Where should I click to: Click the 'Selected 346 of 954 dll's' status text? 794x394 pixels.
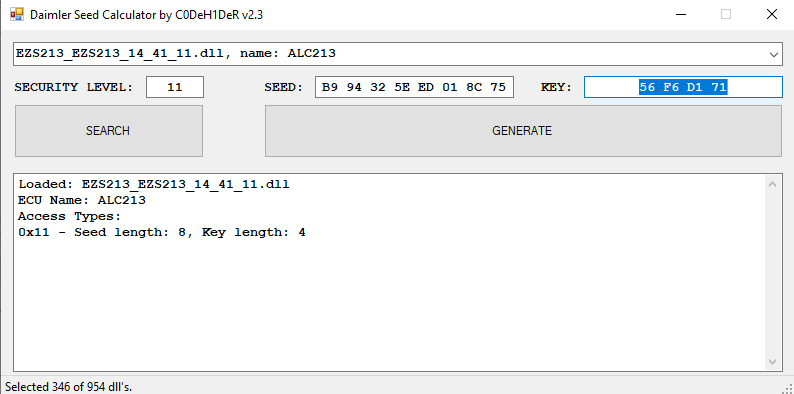tap(68, 387)
